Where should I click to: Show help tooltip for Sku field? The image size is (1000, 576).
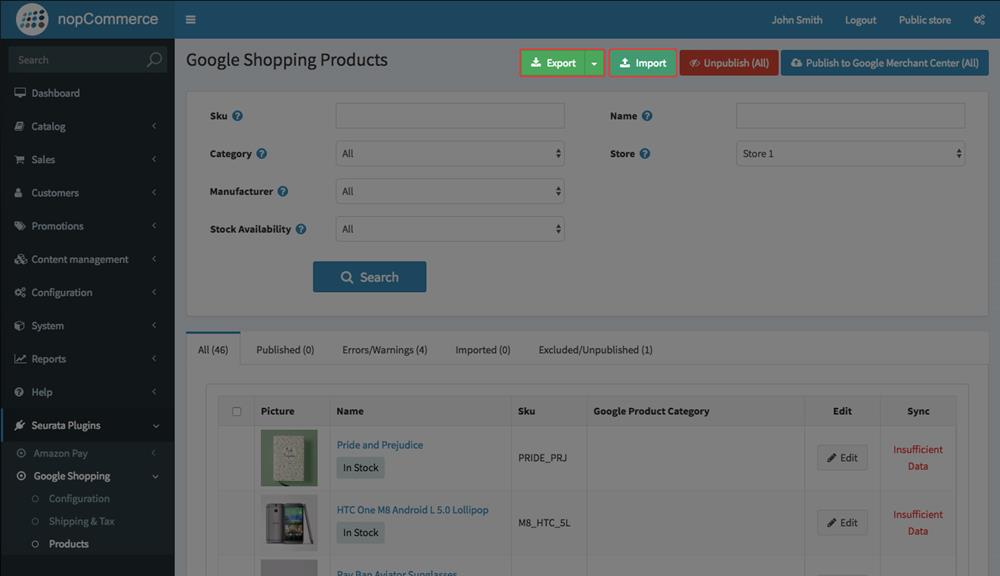click(x=237, y=115)
